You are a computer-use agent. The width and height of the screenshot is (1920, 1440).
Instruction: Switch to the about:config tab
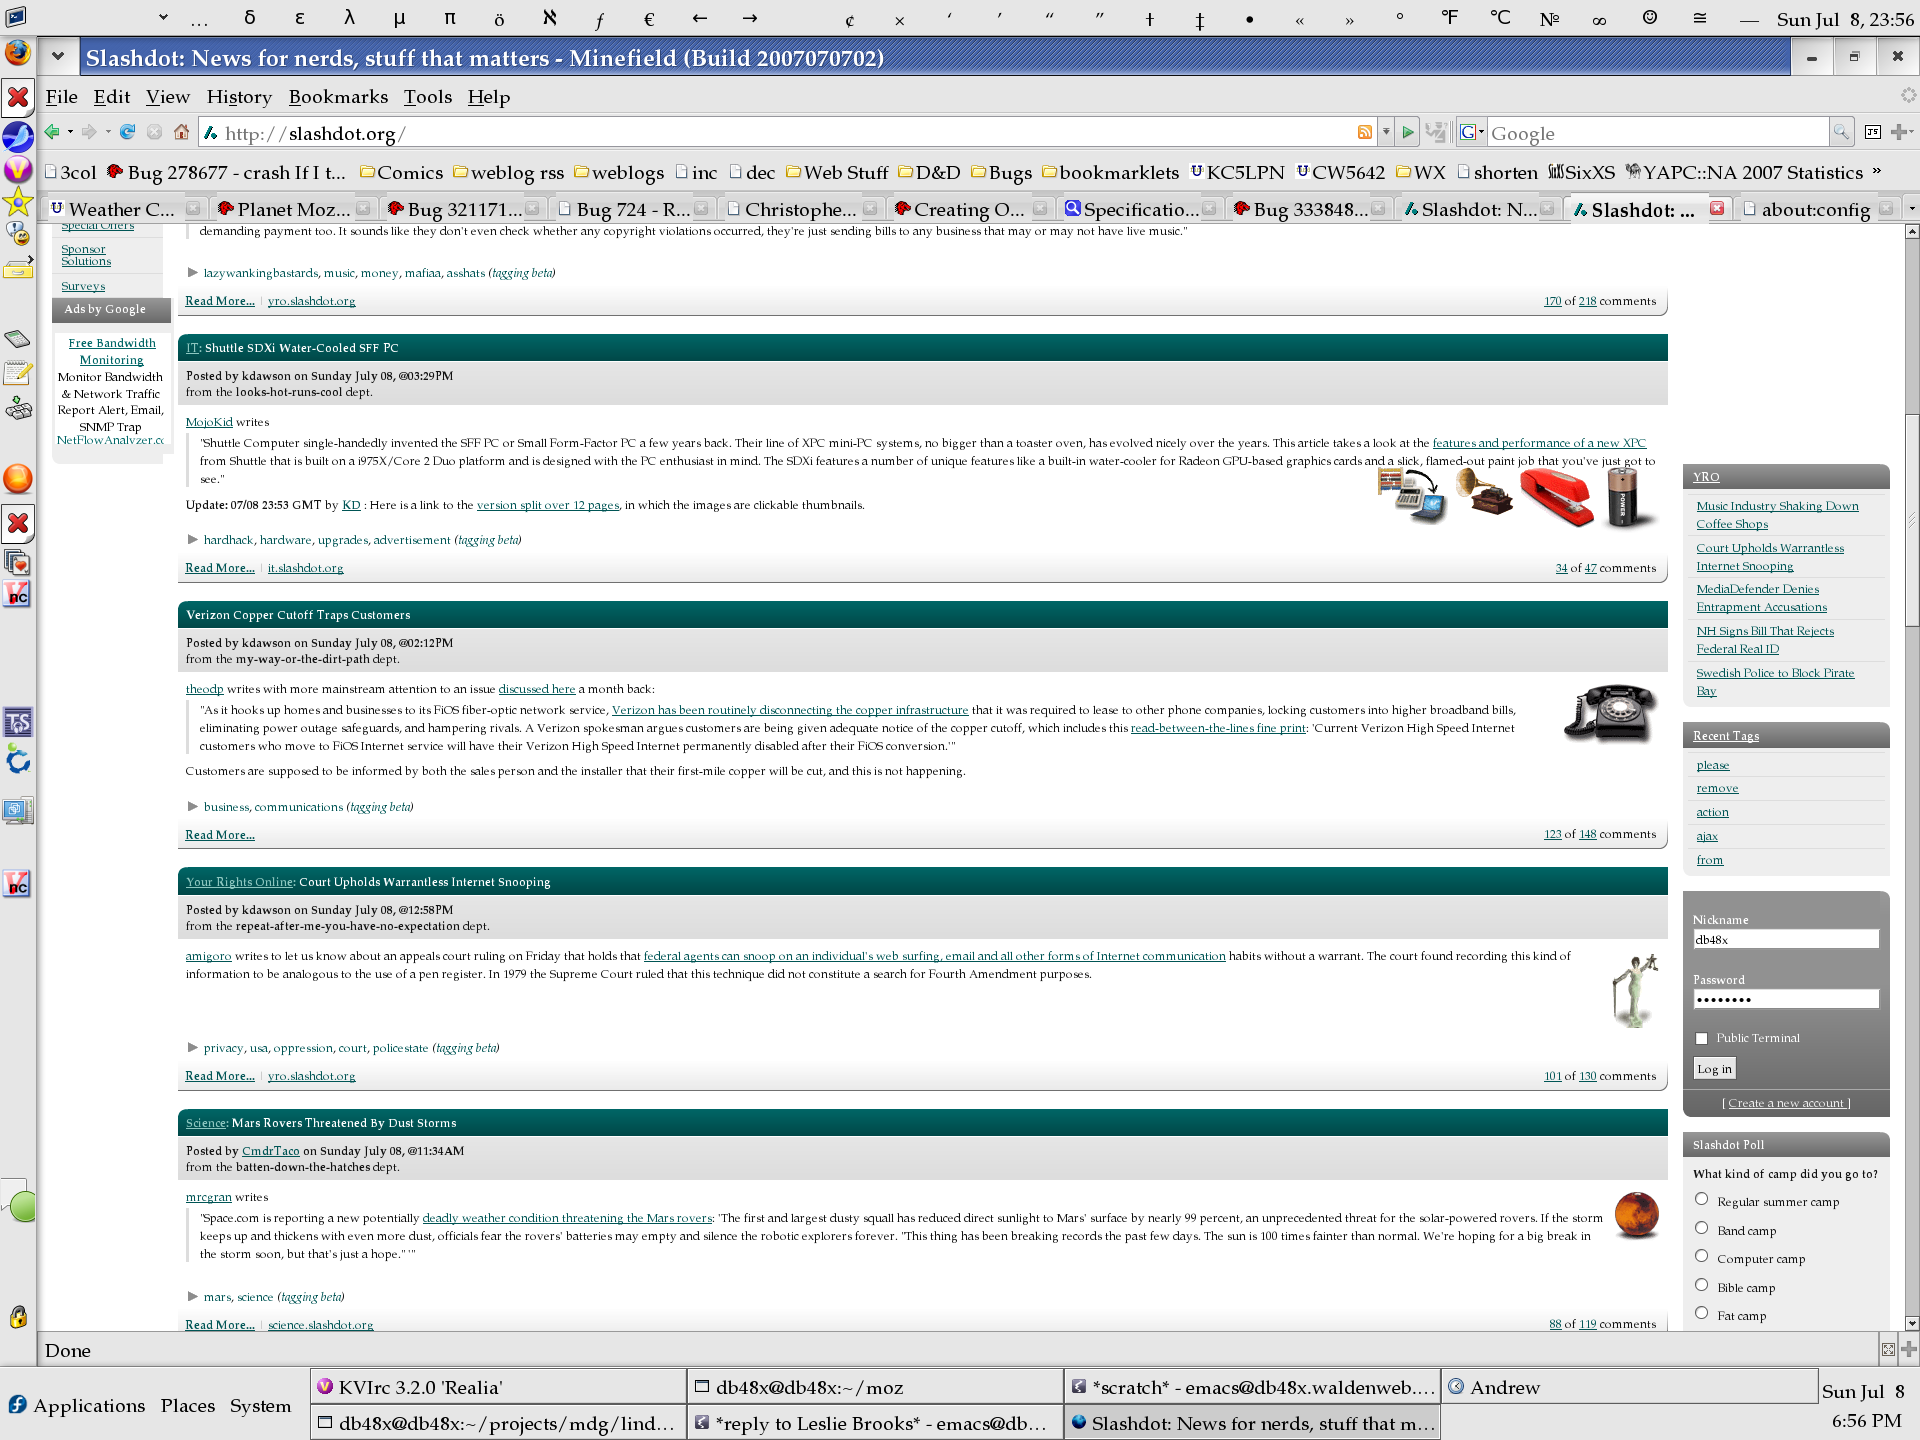[x=1817, y=208]
